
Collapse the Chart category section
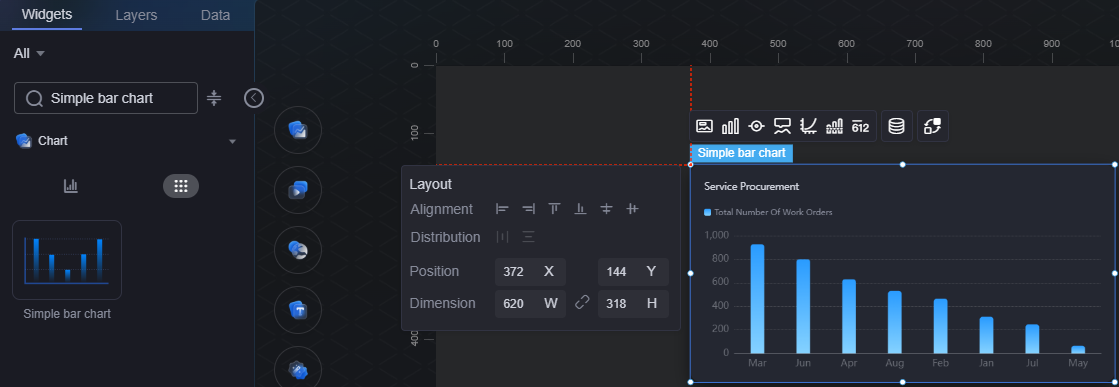click(232, 141)
